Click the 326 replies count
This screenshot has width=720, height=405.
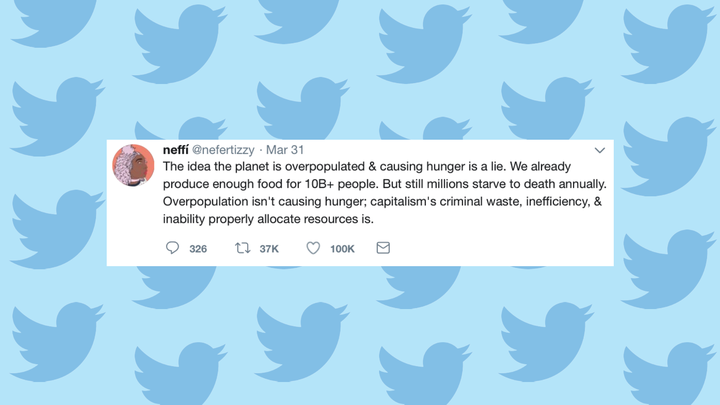click(x=198, y=249)
